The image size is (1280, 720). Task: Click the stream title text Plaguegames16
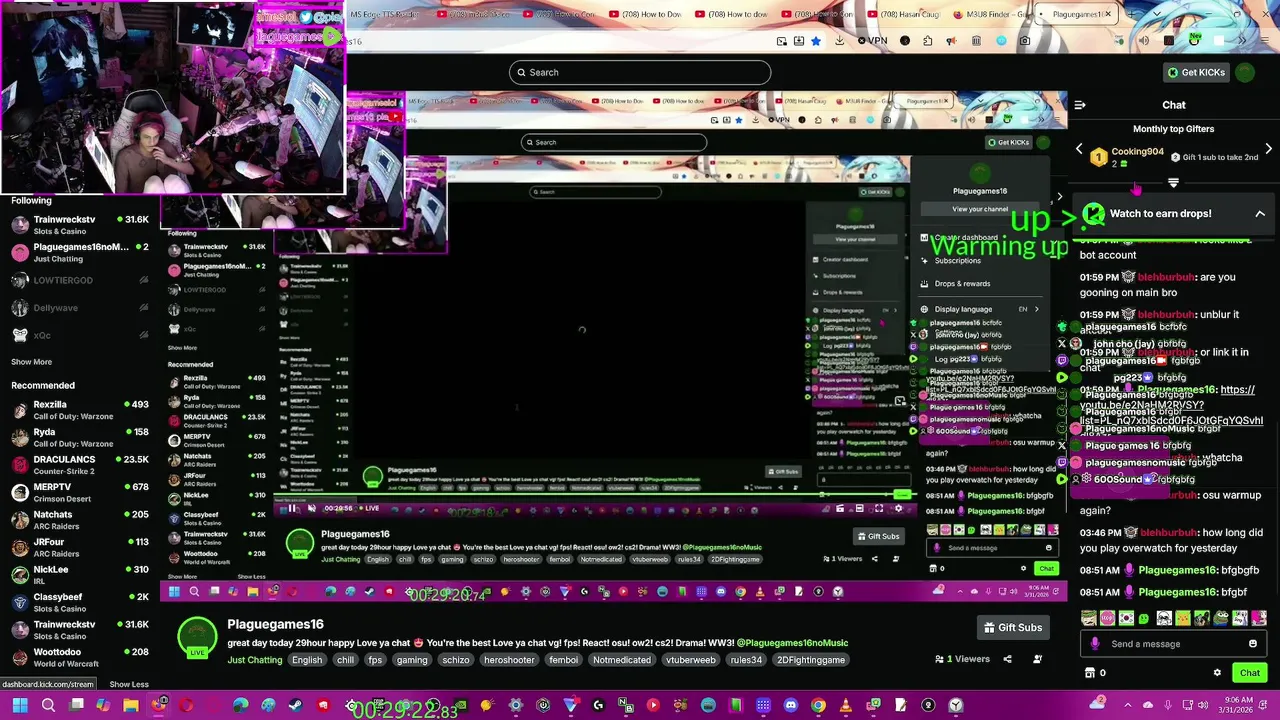coord(275,624)
